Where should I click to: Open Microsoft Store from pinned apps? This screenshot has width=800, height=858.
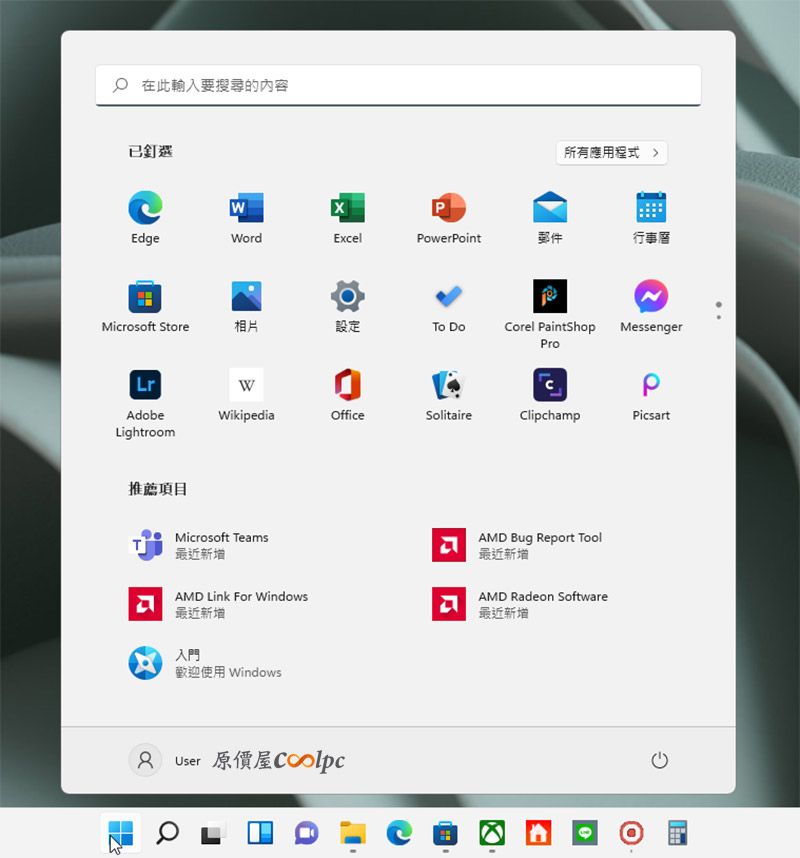click(x=145, y=305)
